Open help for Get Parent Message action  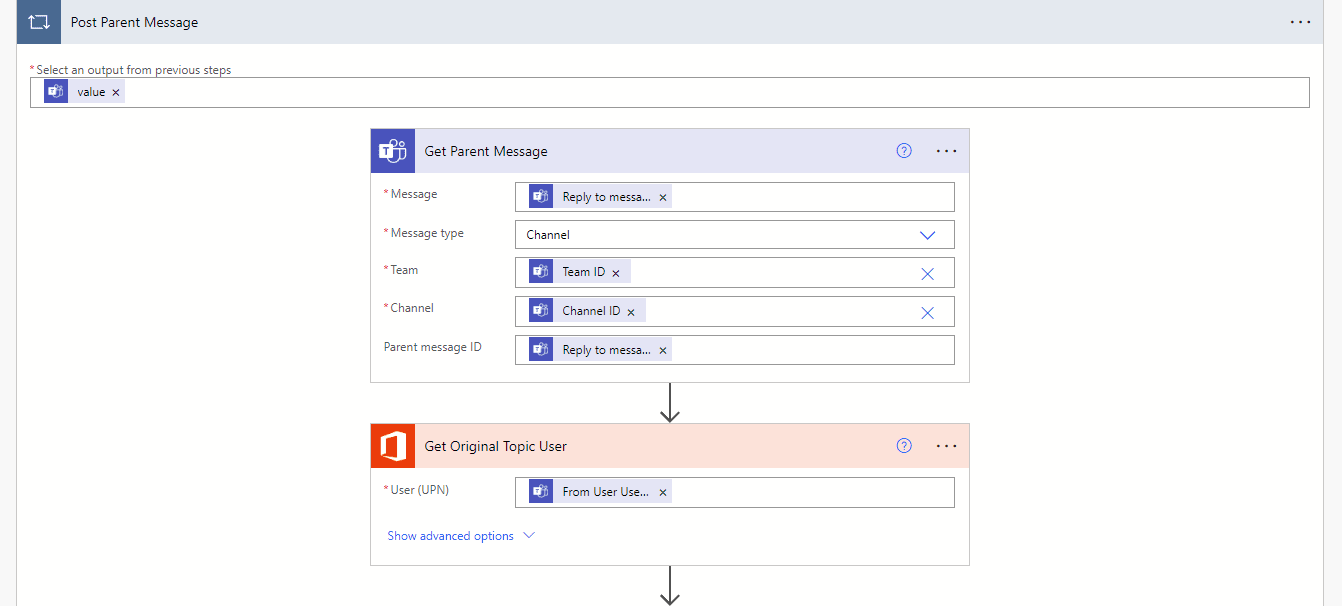point(904,151)
